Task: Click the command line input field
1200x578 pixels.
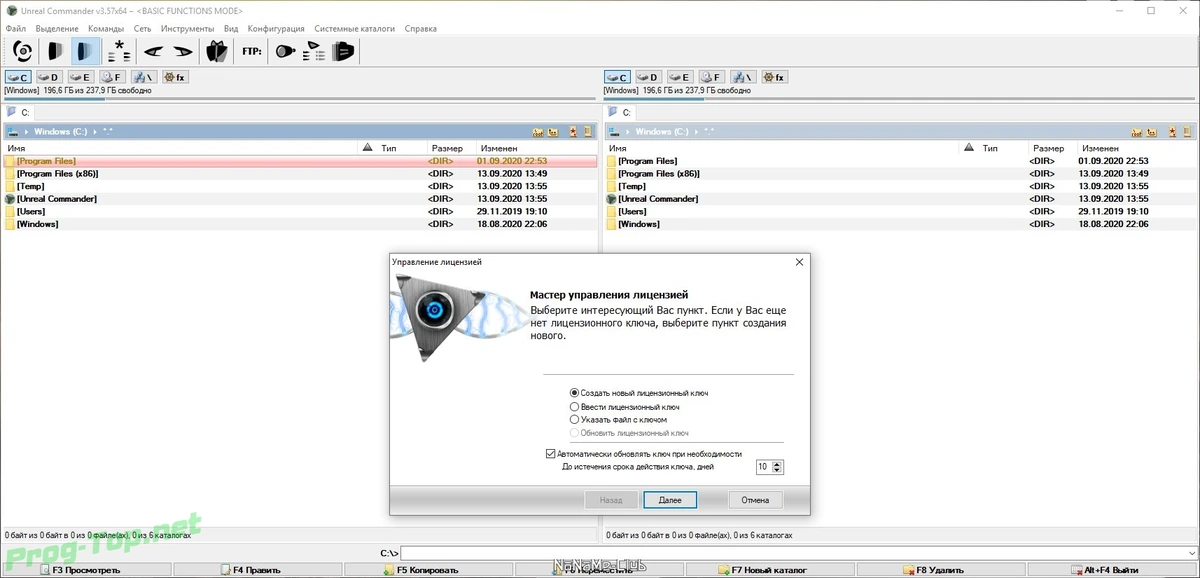Action: (793, 553)
